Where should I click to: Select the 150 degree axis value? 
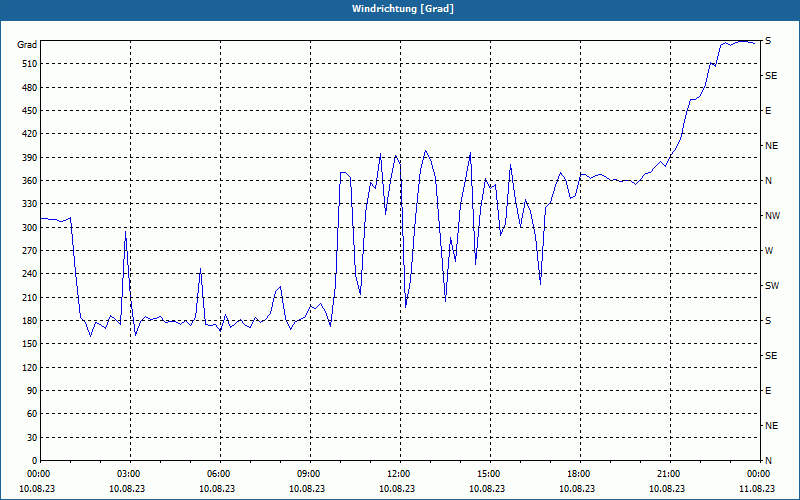coord(30,344)
